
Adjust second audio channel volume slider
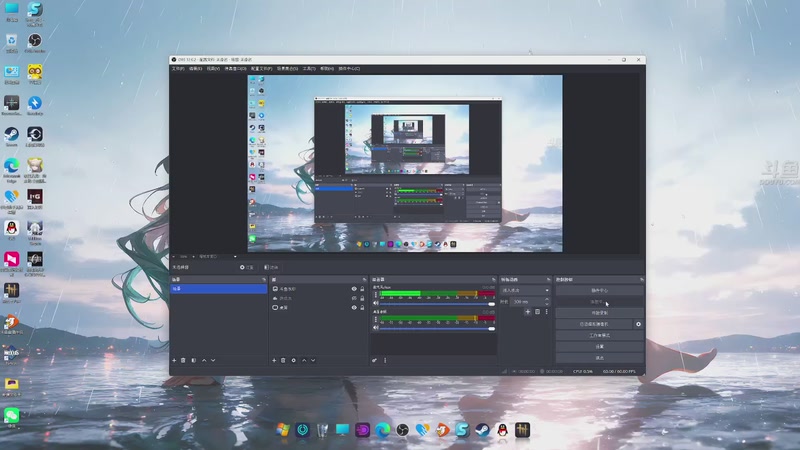(x=437, y=328)
